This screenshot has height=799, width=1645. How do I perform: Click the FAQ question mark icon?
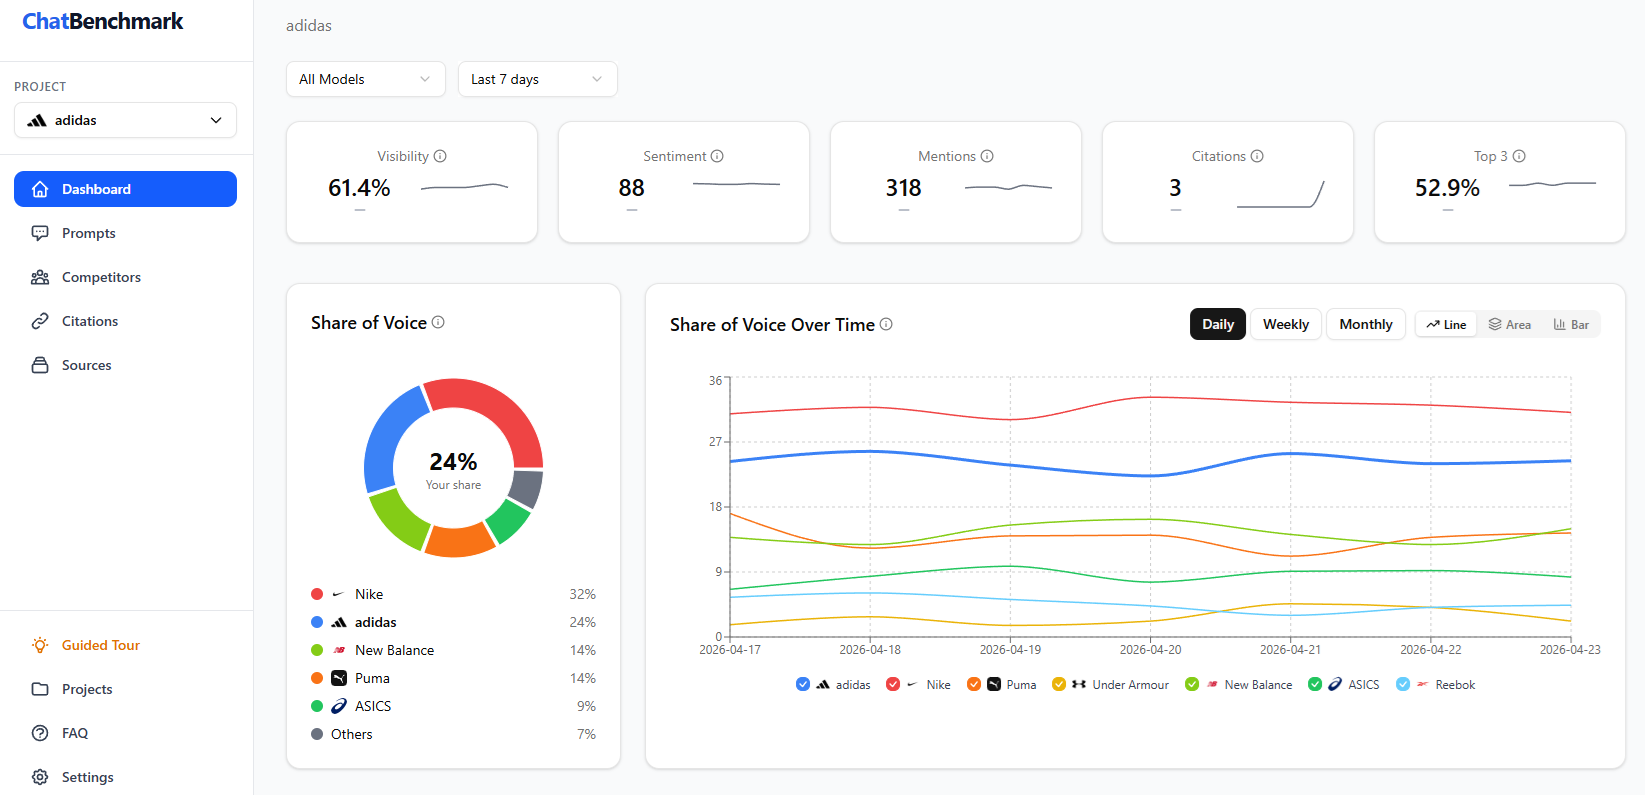tap(40, 733)
